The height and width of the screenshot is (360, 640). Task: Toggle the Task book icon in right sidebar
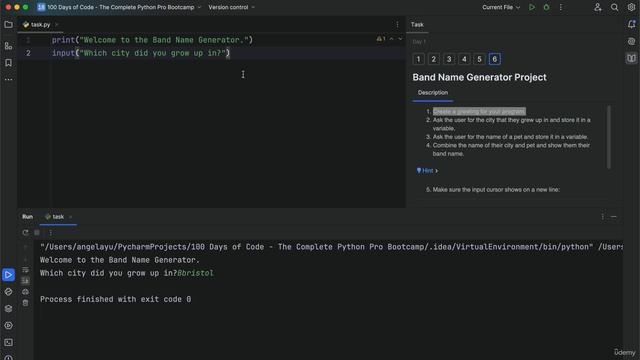(x=631, y=58)
